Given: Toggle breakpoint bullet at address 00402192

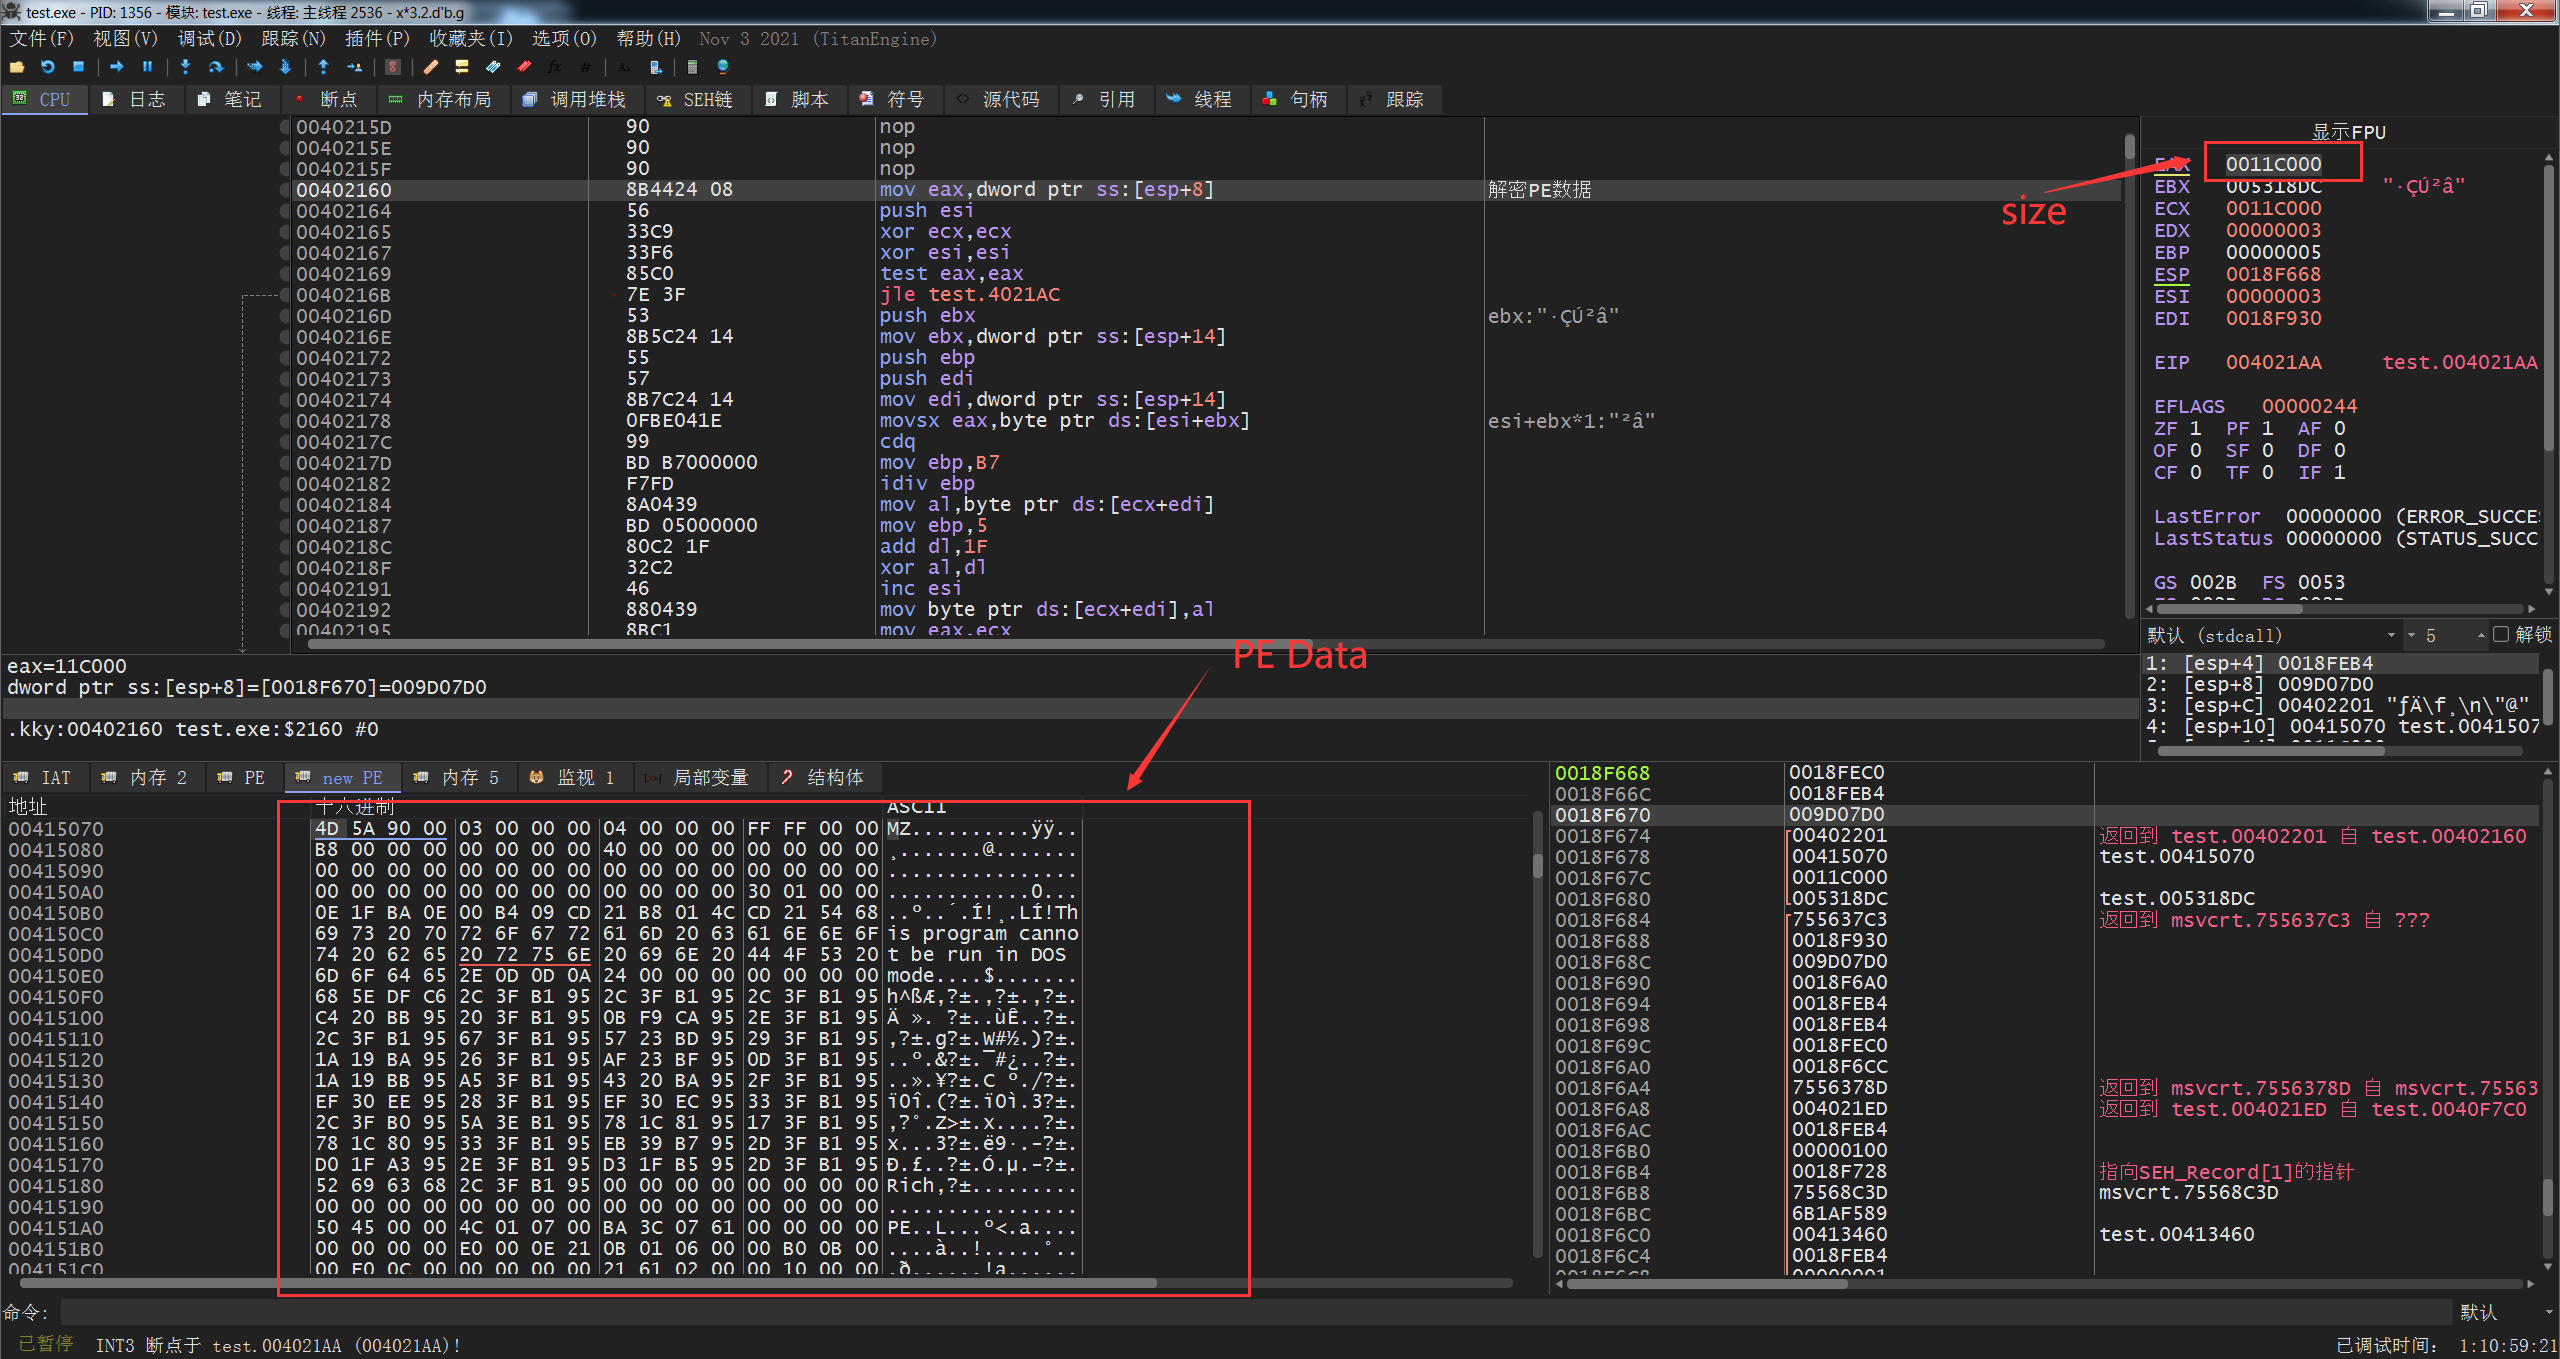Looking at the screenshot, I should tap(285, 610).
